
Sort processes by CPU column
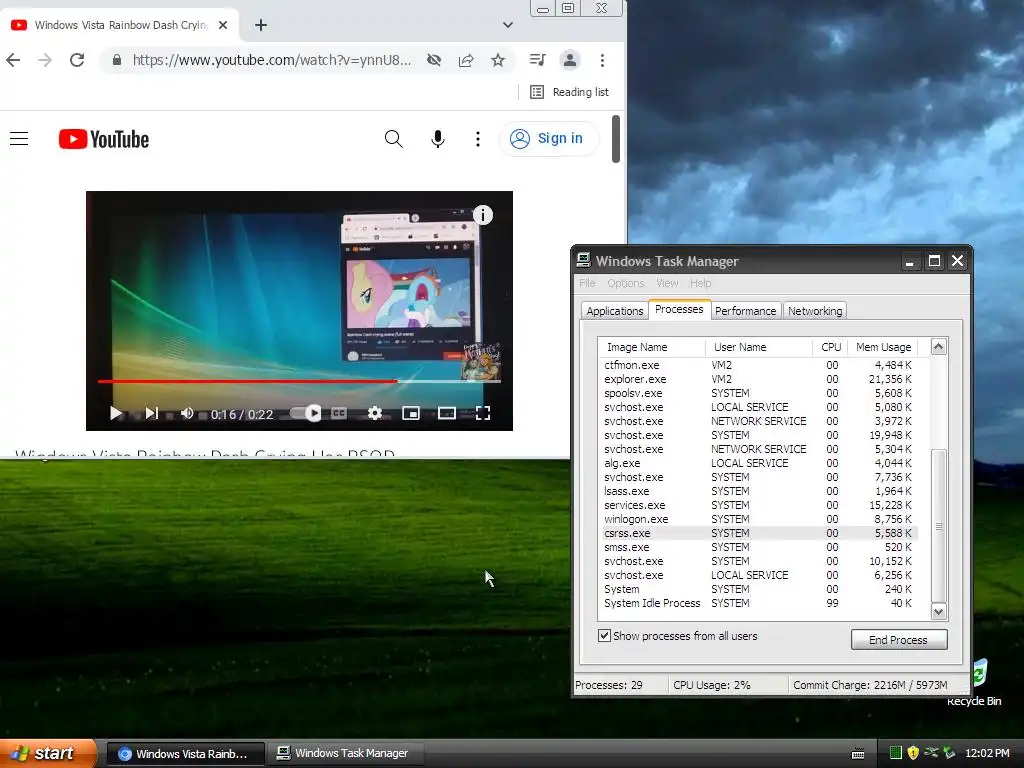point(829,347)
